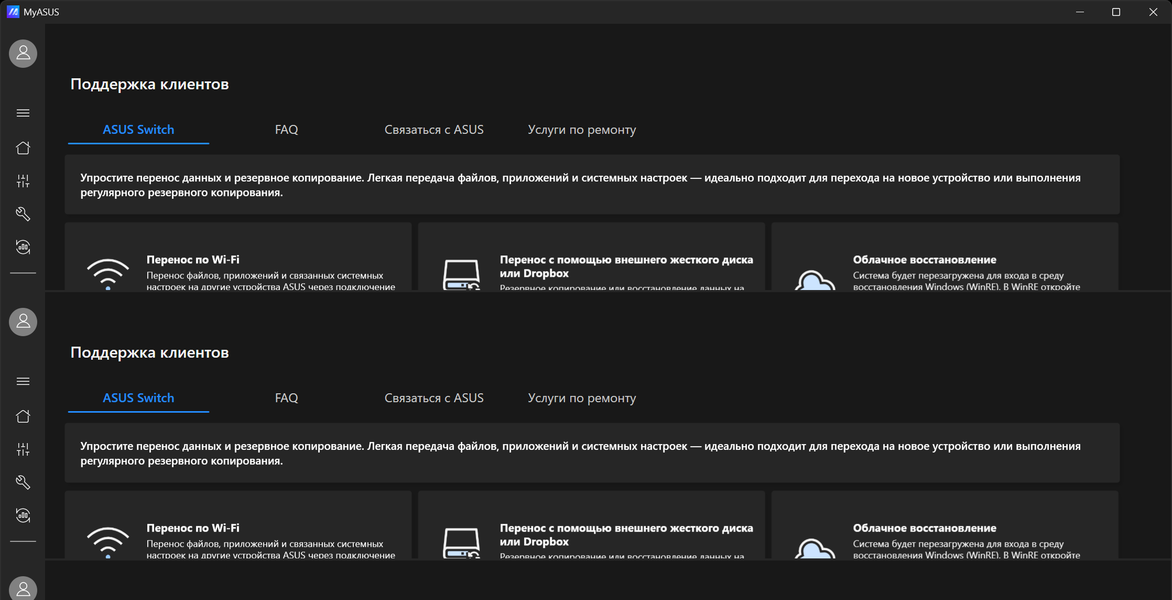Open the lower Связаться с ASUS tab
Screen dimensions: 1172x600
(434, 398)
